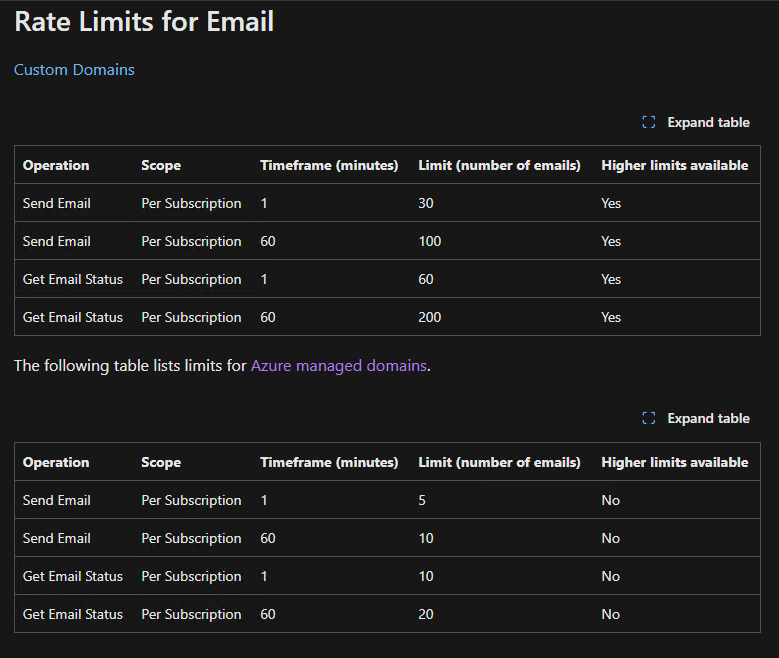Click Scope header in second table
The image size is (779, 658).
161,463
